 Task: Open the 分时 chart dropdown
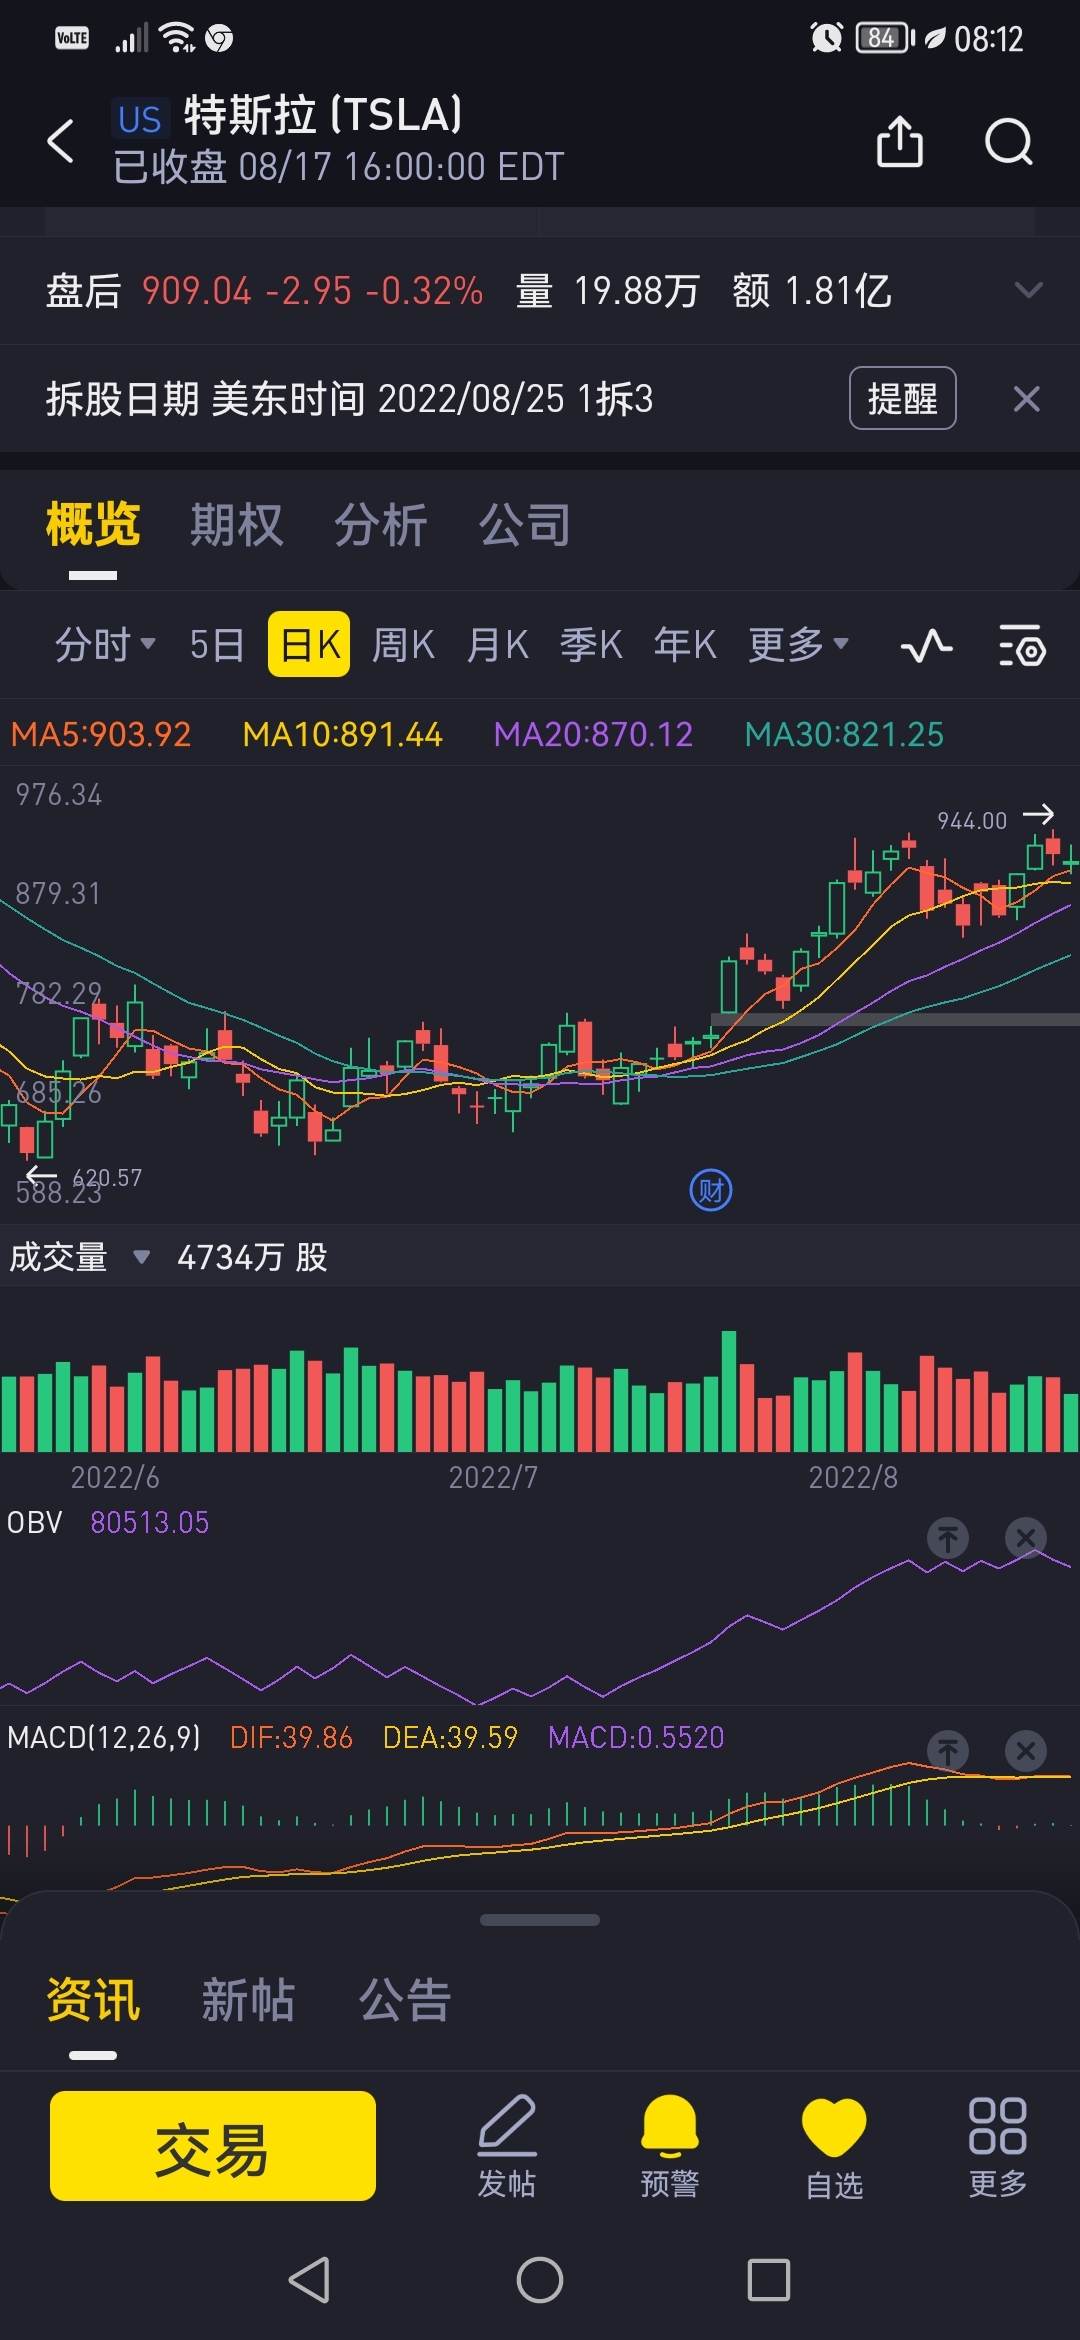tap(105, 645)
